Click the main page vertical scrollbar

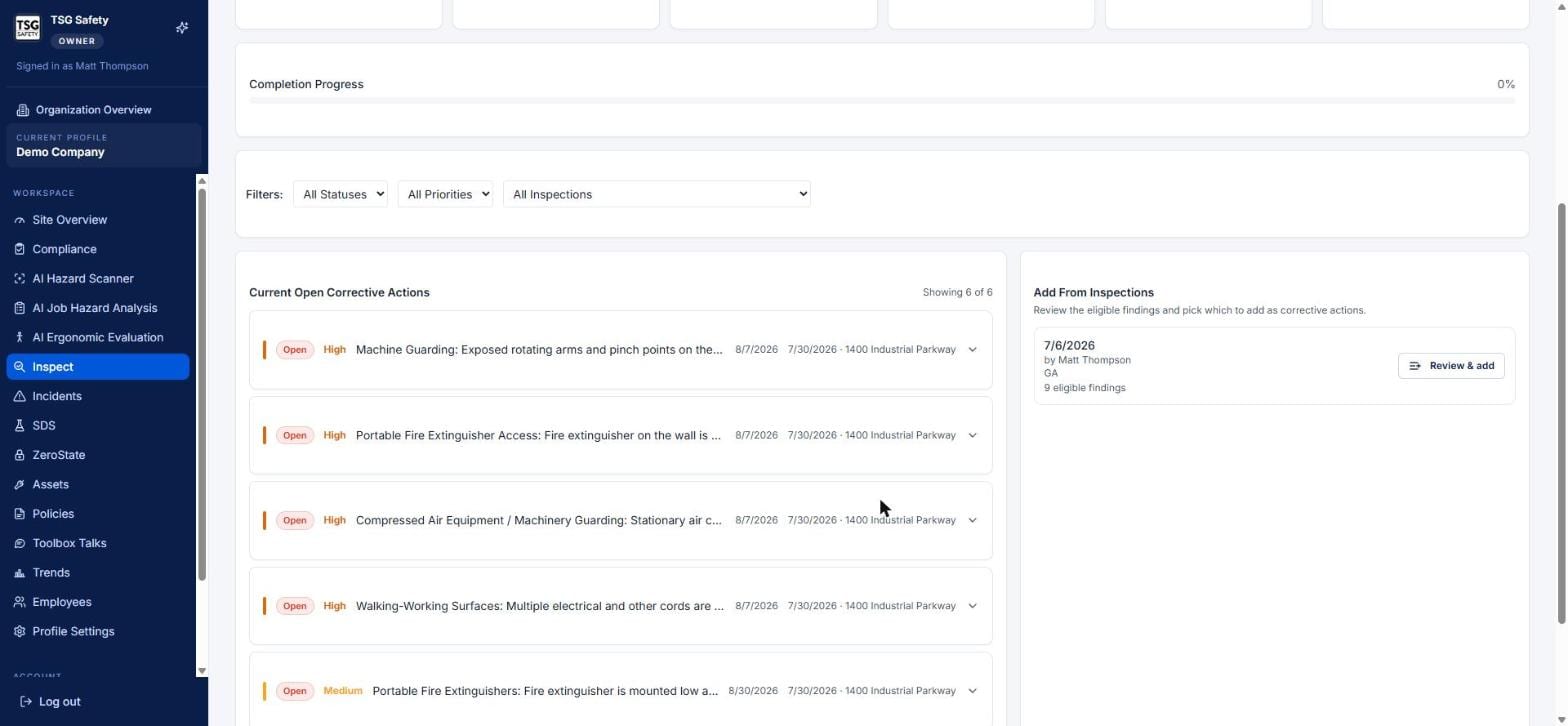(x=1563, y=414)
